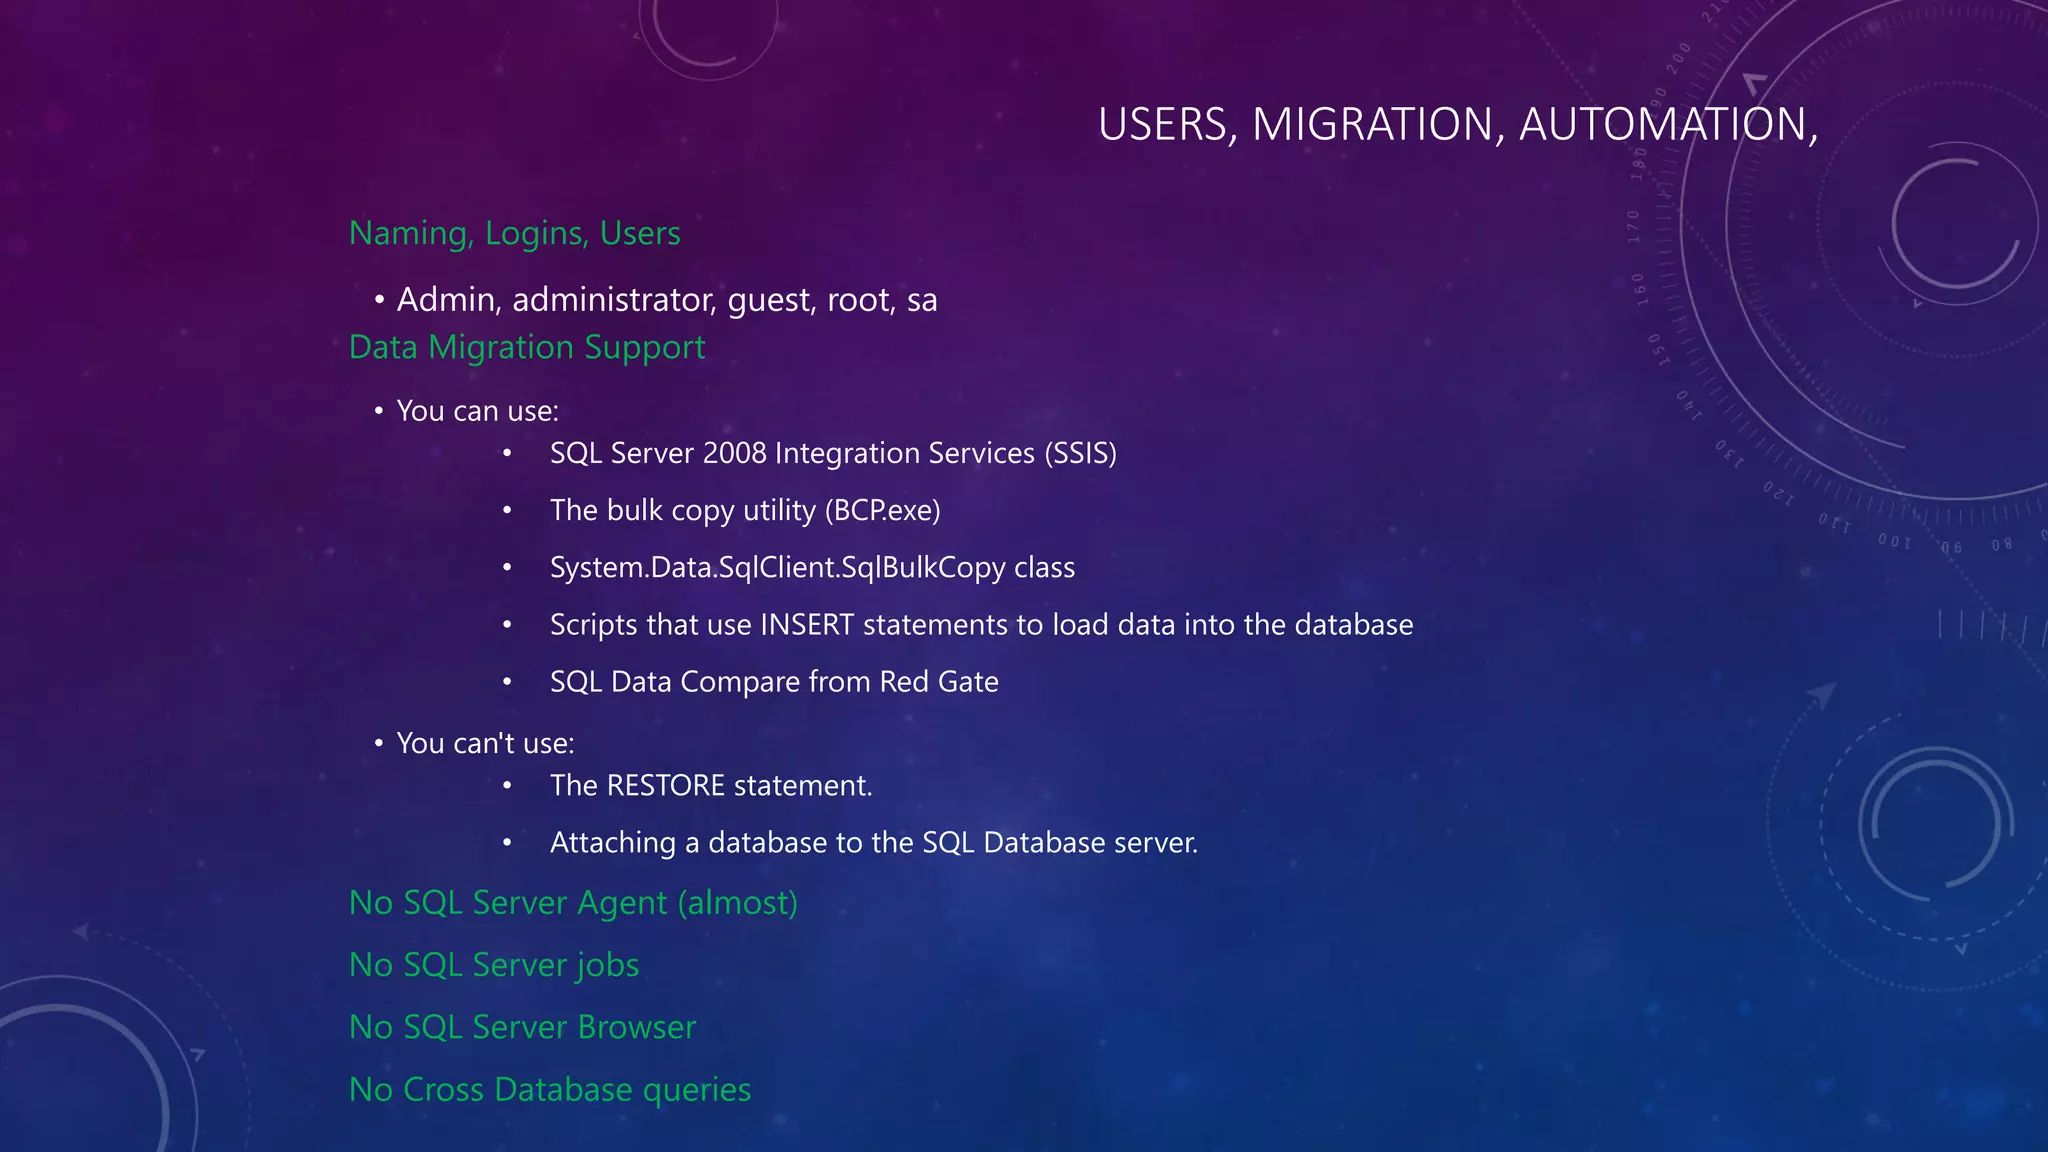Click heading 'No Cross Database queries'
Viewport: 2048px width, 1152px height.
point(550,1090)
